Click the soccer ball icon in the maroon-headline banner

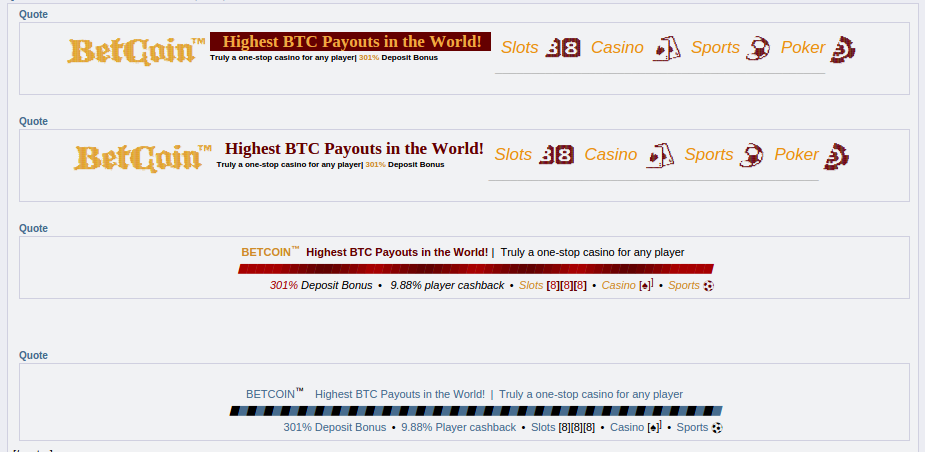758,48
